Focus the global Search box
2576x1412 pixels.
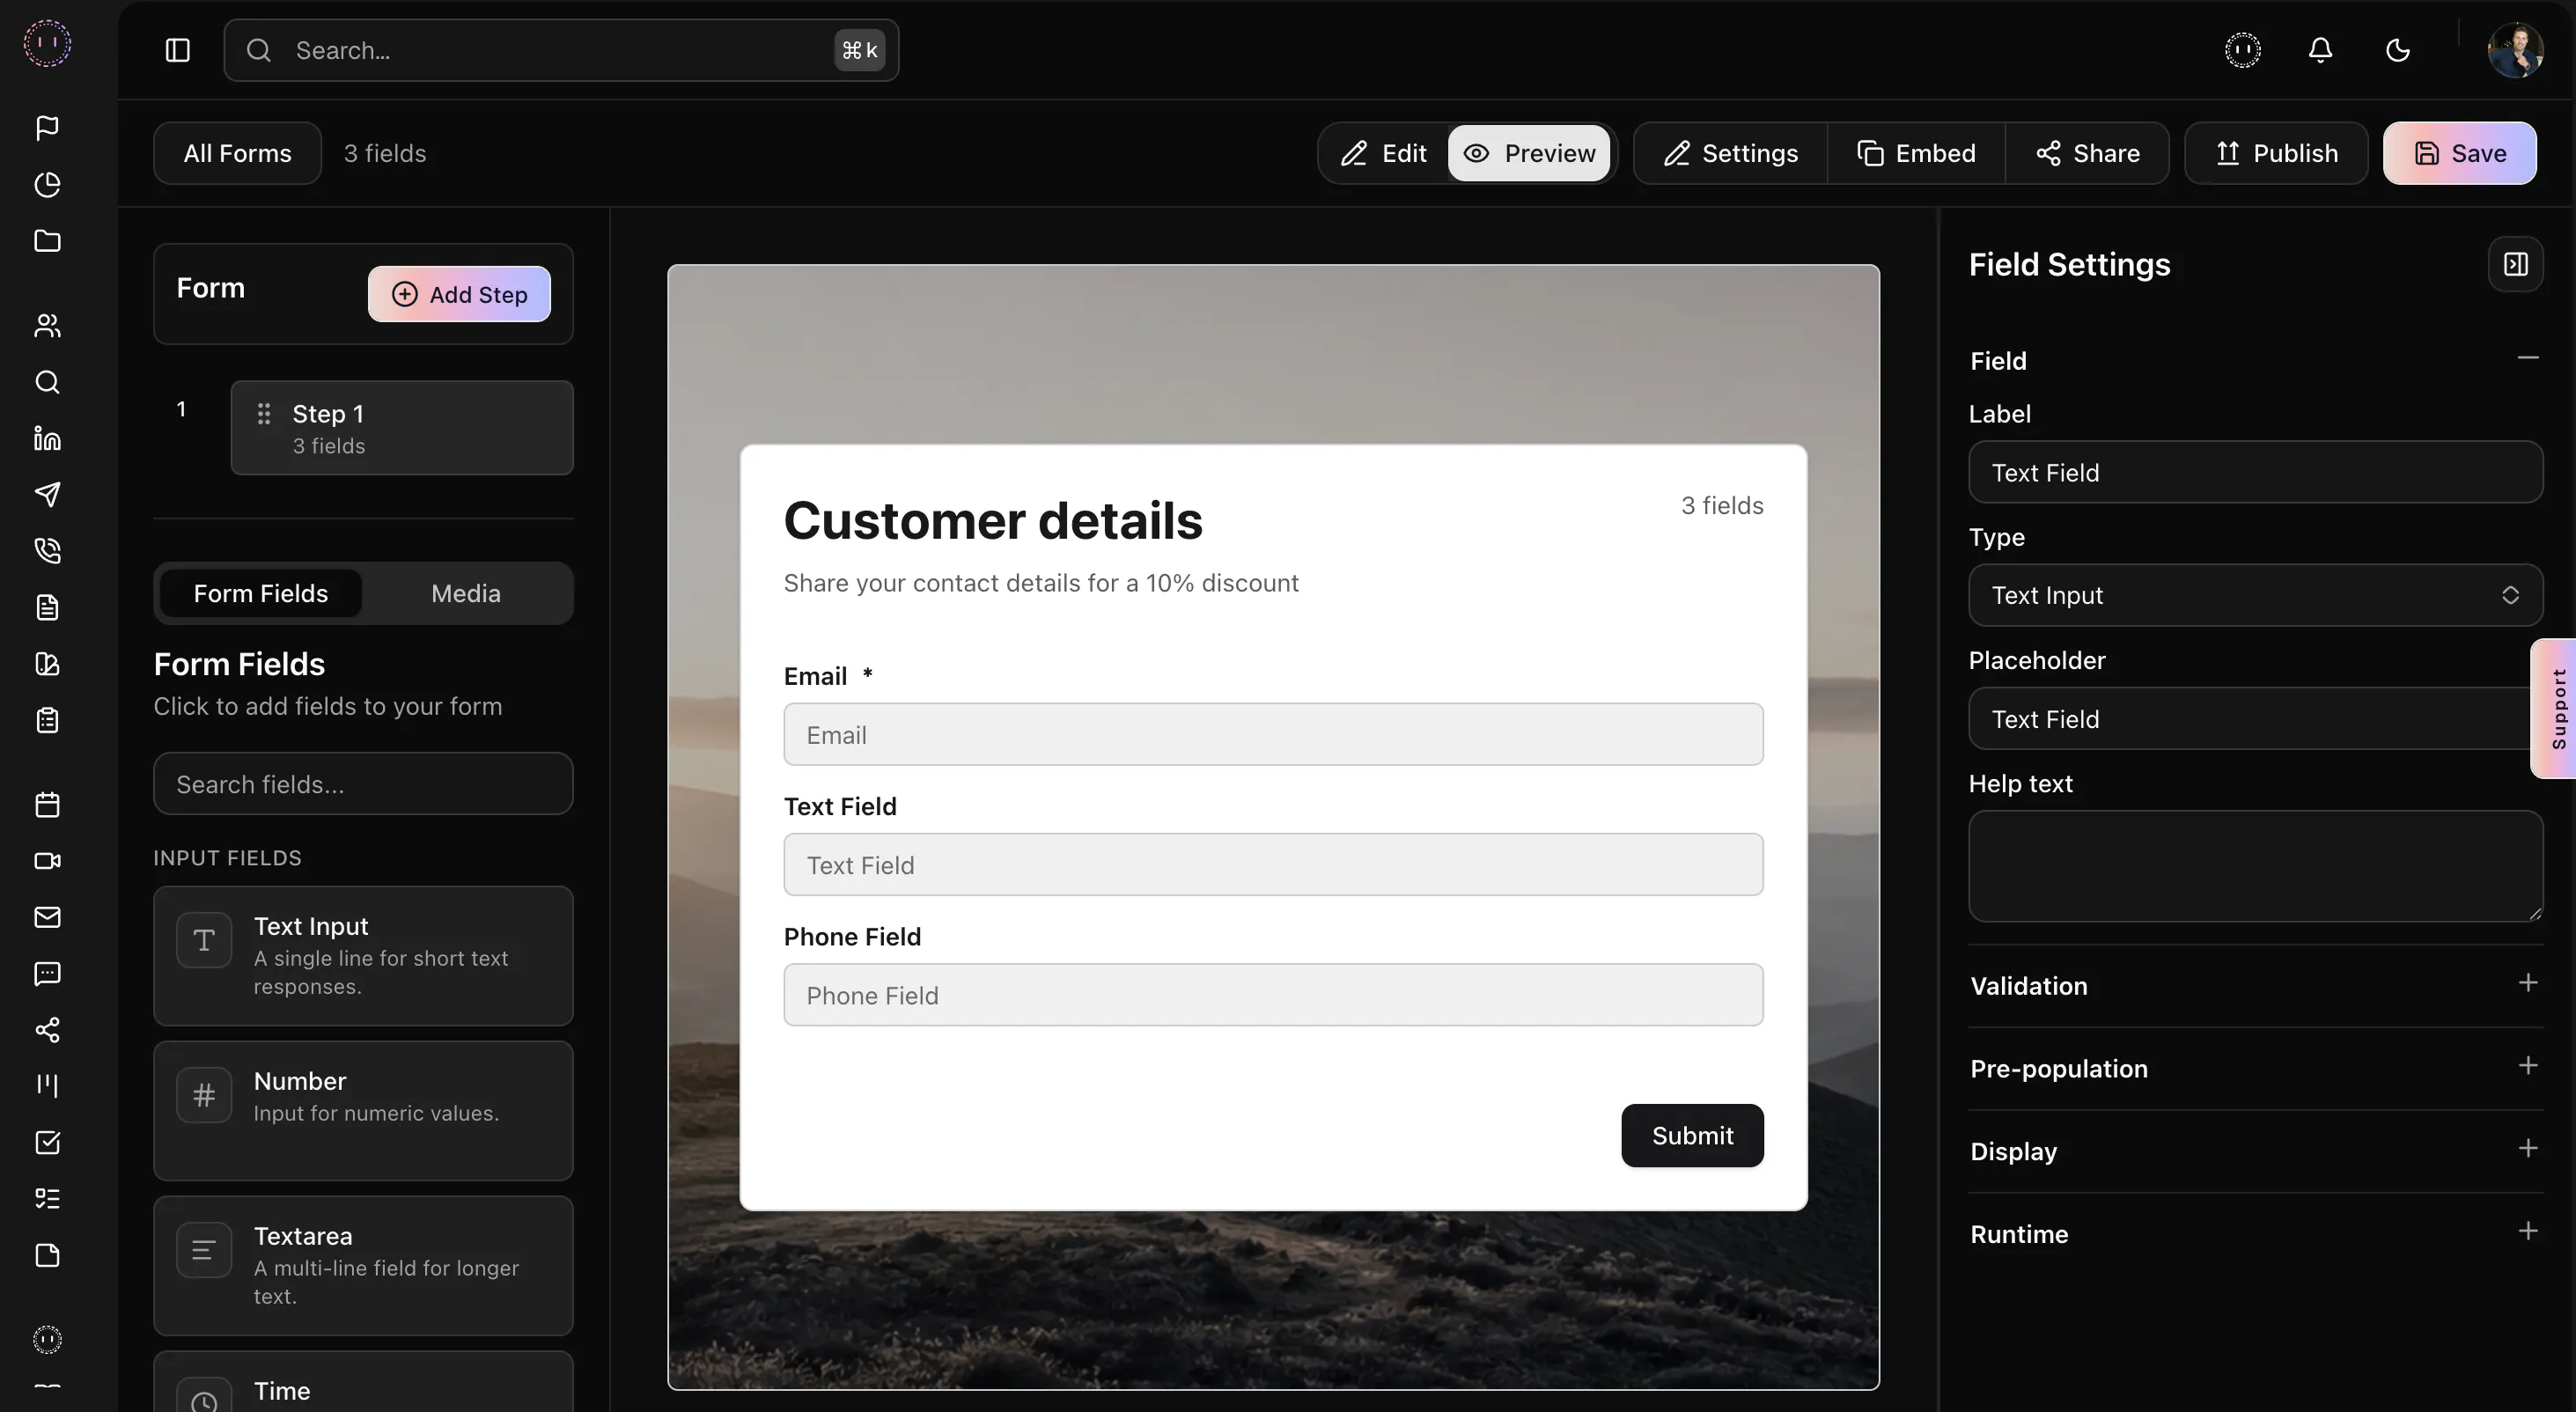(561, 50)
